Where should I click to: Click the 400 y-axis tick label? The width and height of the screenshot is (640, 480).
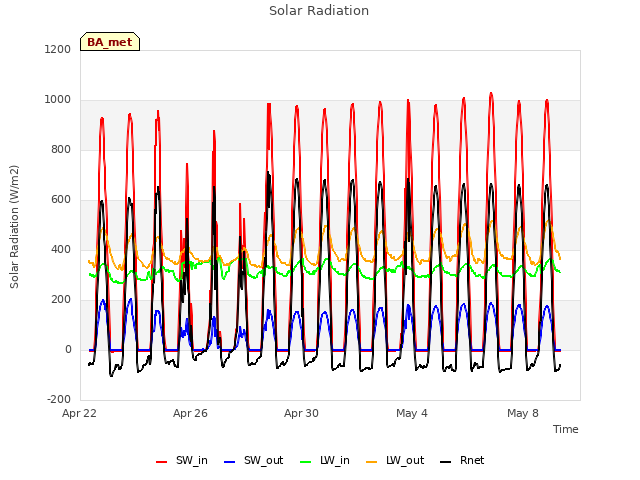tap(61, 250)
